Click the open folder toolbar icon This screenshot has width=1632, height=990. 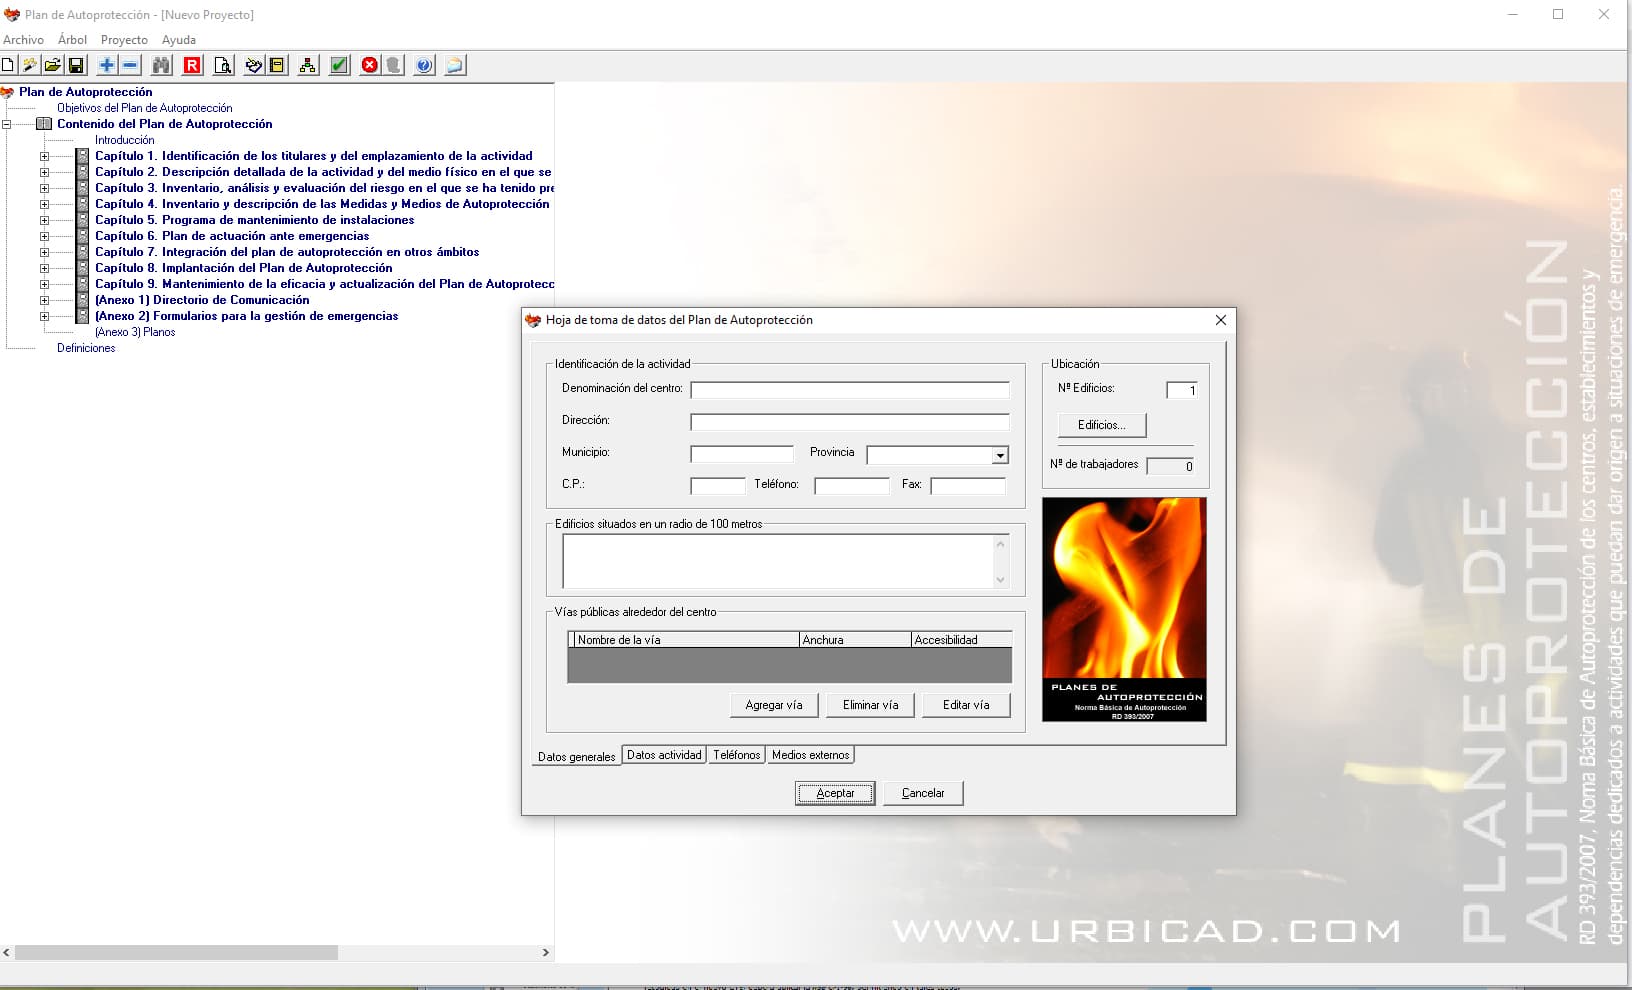coord(52,65)
